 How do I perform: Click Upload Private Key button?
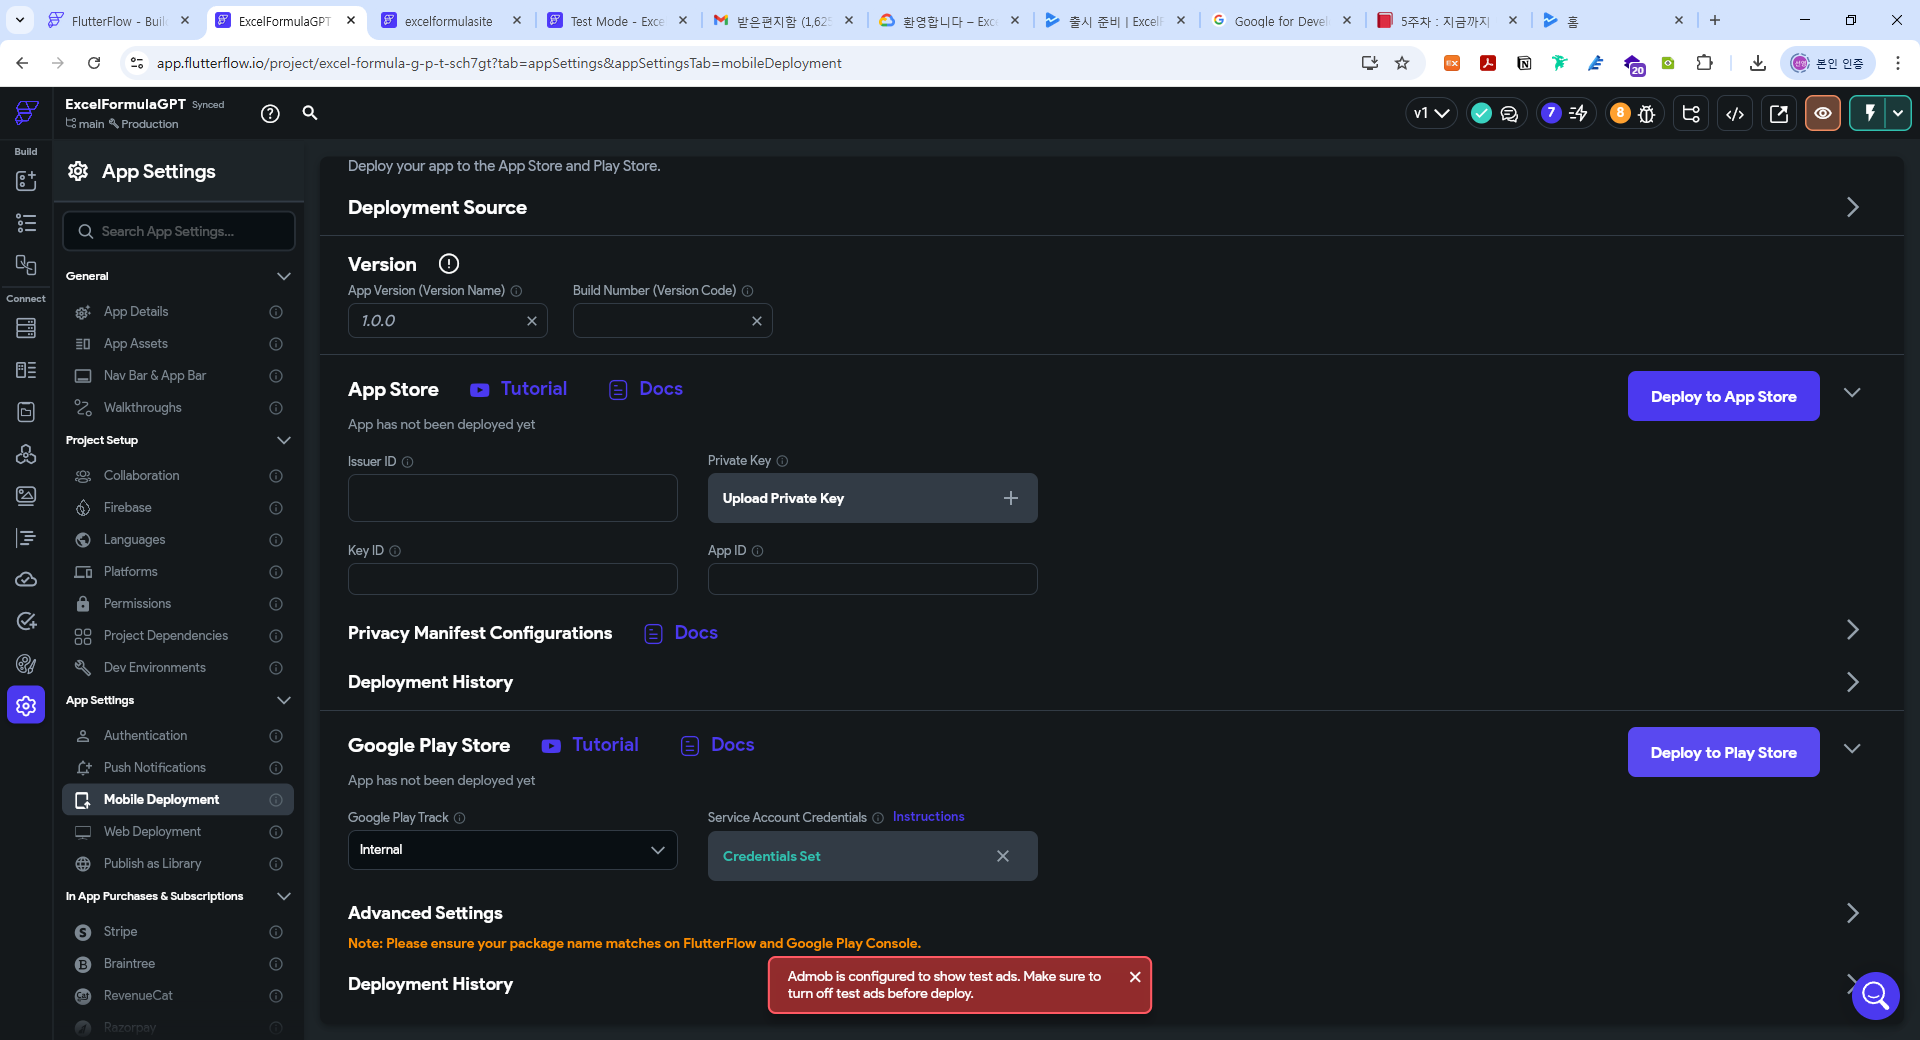coord(872,498)
